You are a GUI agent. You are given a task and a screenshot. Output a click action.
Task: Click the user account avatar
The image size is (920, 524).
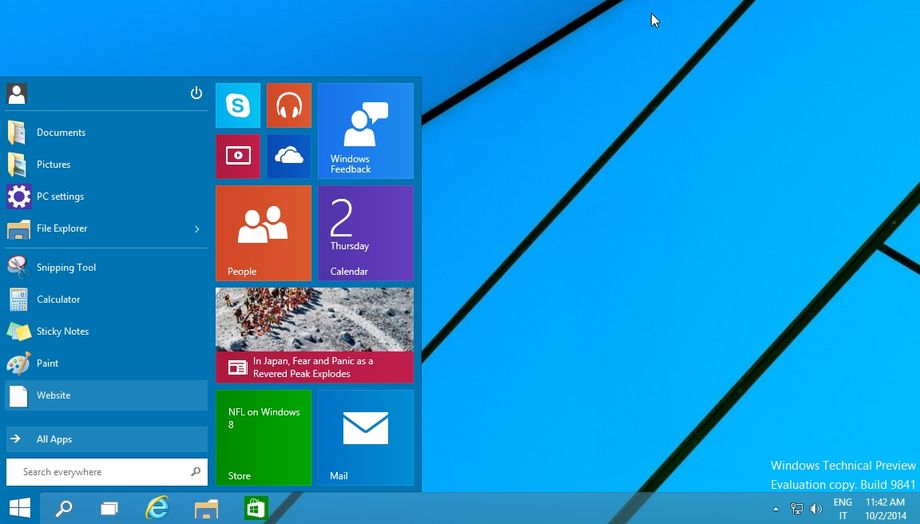16,94
